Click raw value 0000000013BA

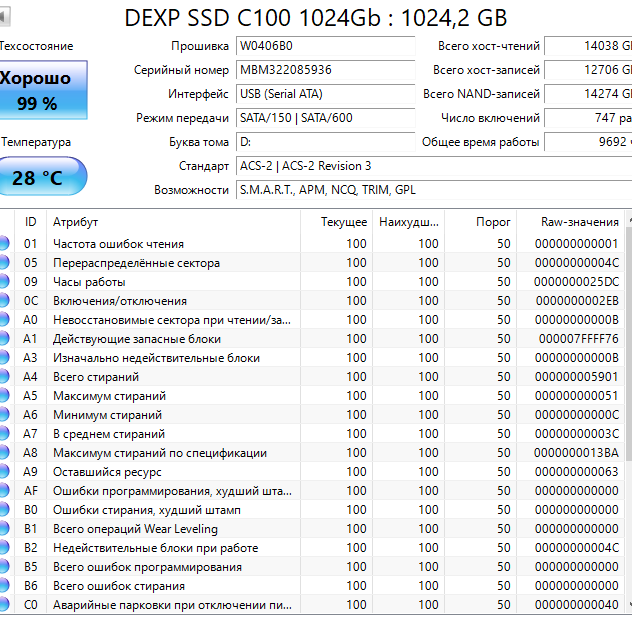pyautogui.click(x=576, y=453)
